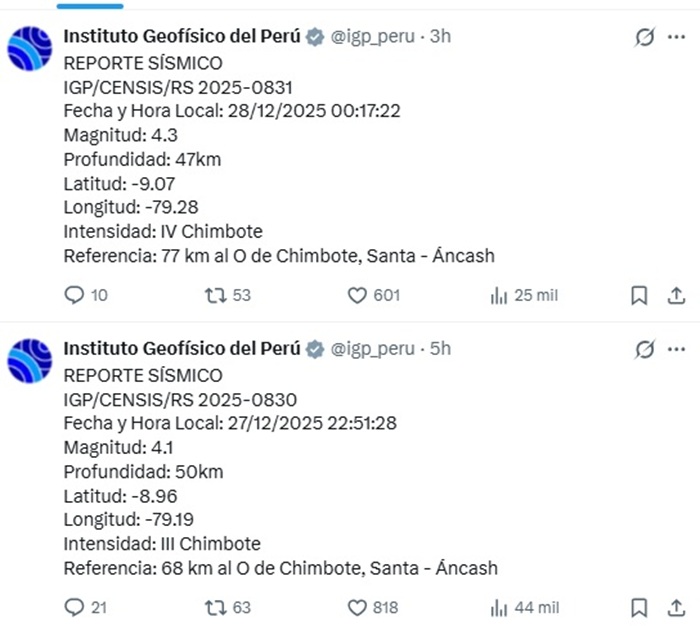Repost the magnitude 4.1 earthquake tweet

tap(215, 607)
